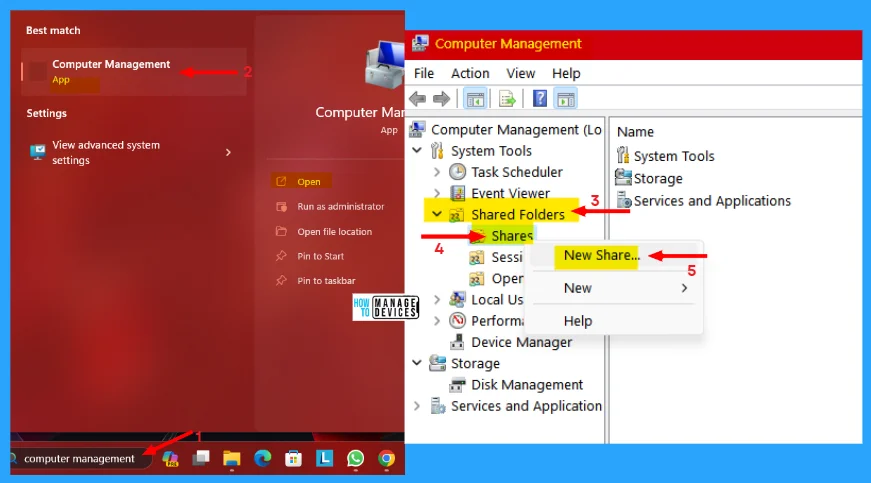The height and width of the screenshot is (483, 871).
Task: Expand the Local Users node
Action: pos(437,300)
